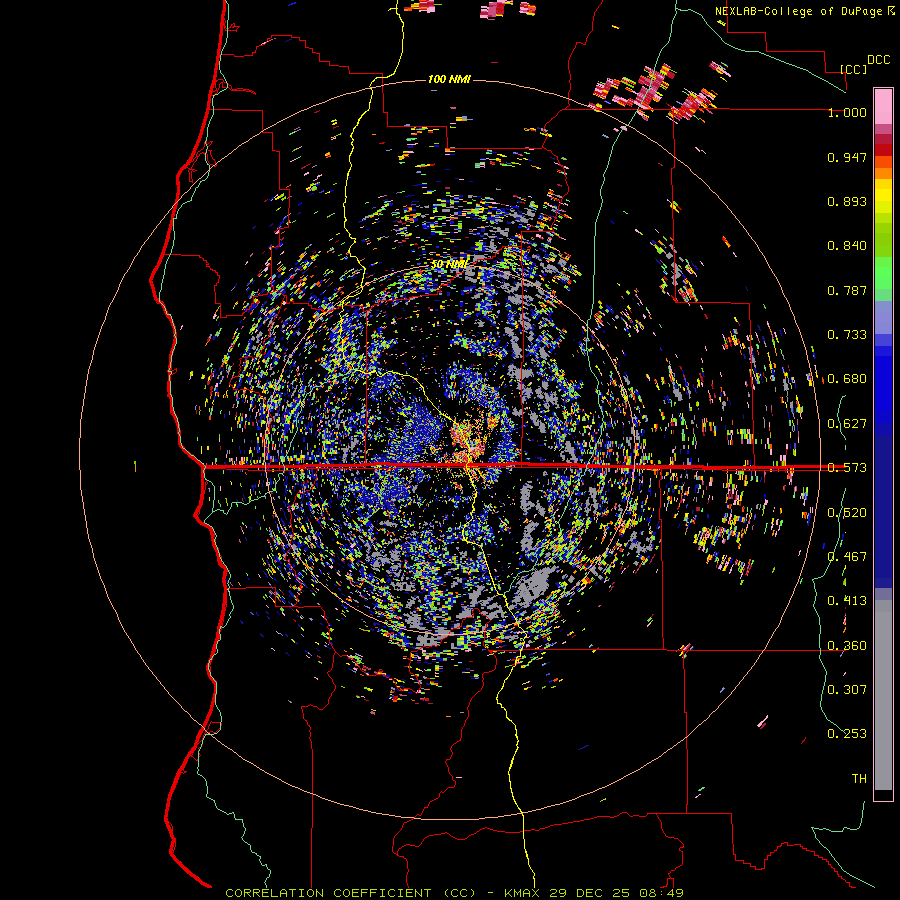
Task: Click the 100 NMI range ring label
Action: [449, 79]
